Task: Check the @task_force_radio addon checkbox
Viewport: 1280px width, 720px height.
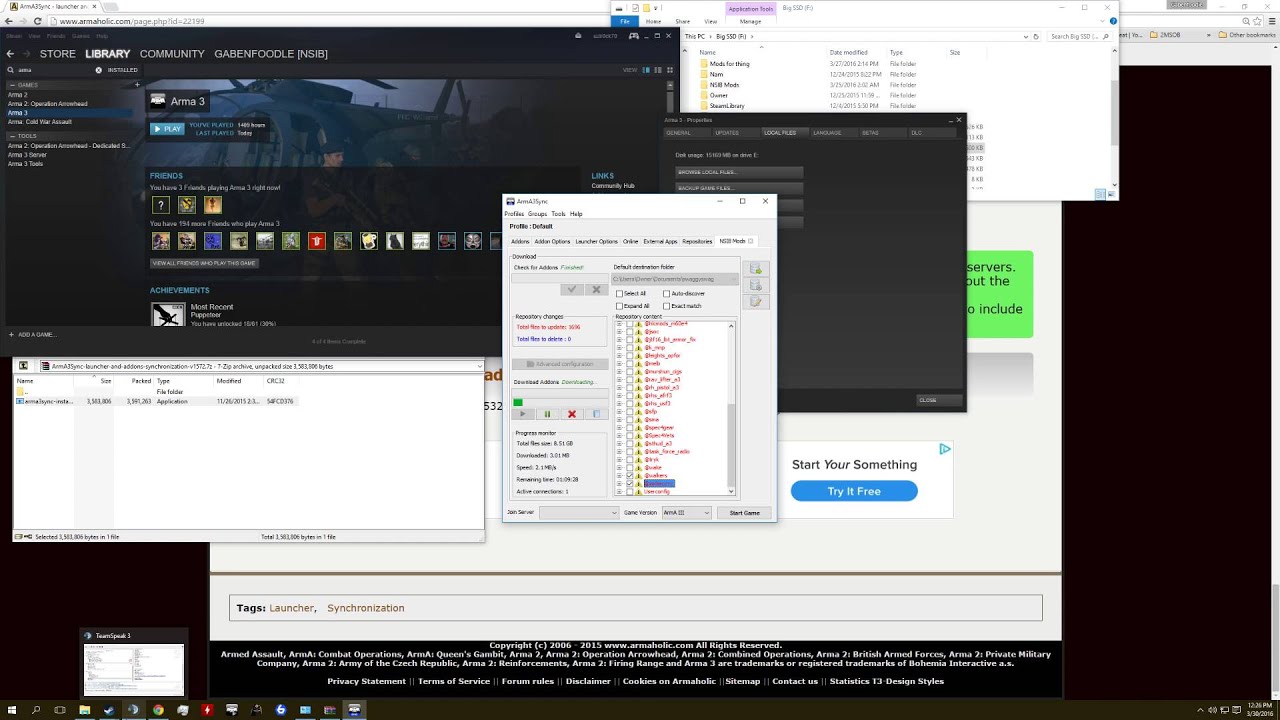Action: [x=629, y=451]
